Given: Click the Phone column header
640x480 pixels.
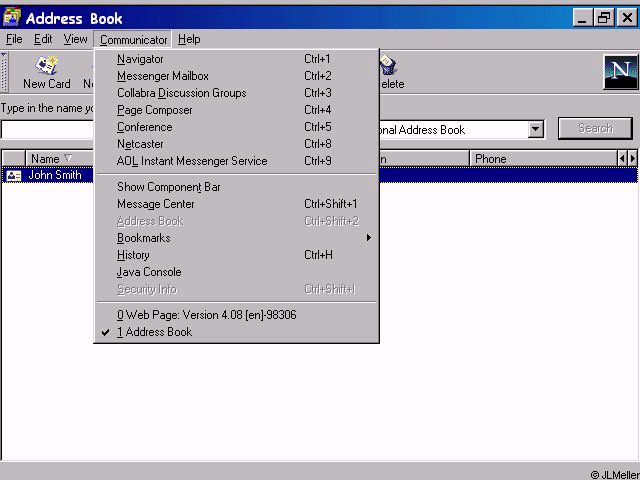Looking at the screenshot, I should [x=543, y=159].
